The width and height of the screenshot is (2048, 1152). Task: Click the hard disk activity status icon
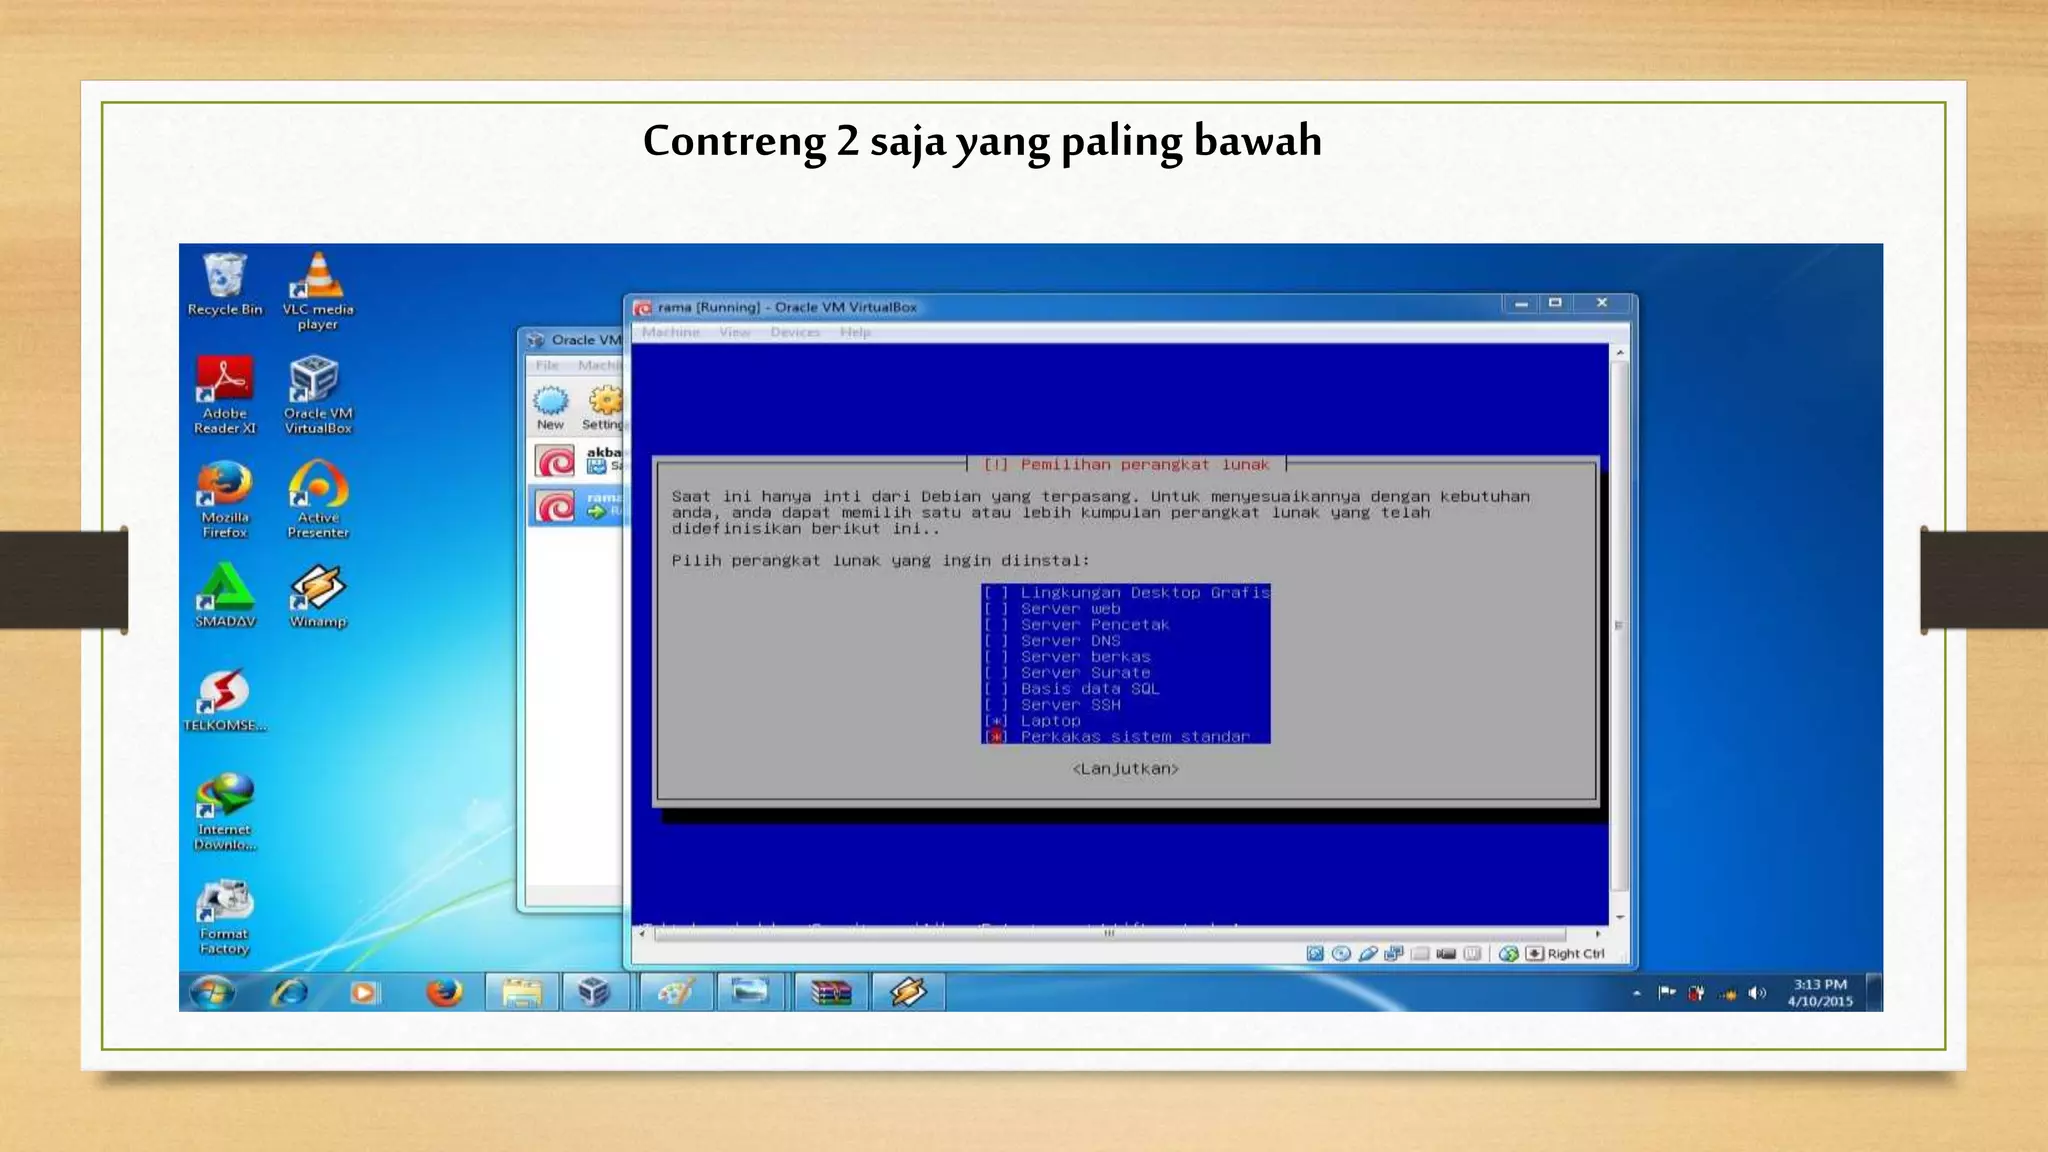[1315, 954]
